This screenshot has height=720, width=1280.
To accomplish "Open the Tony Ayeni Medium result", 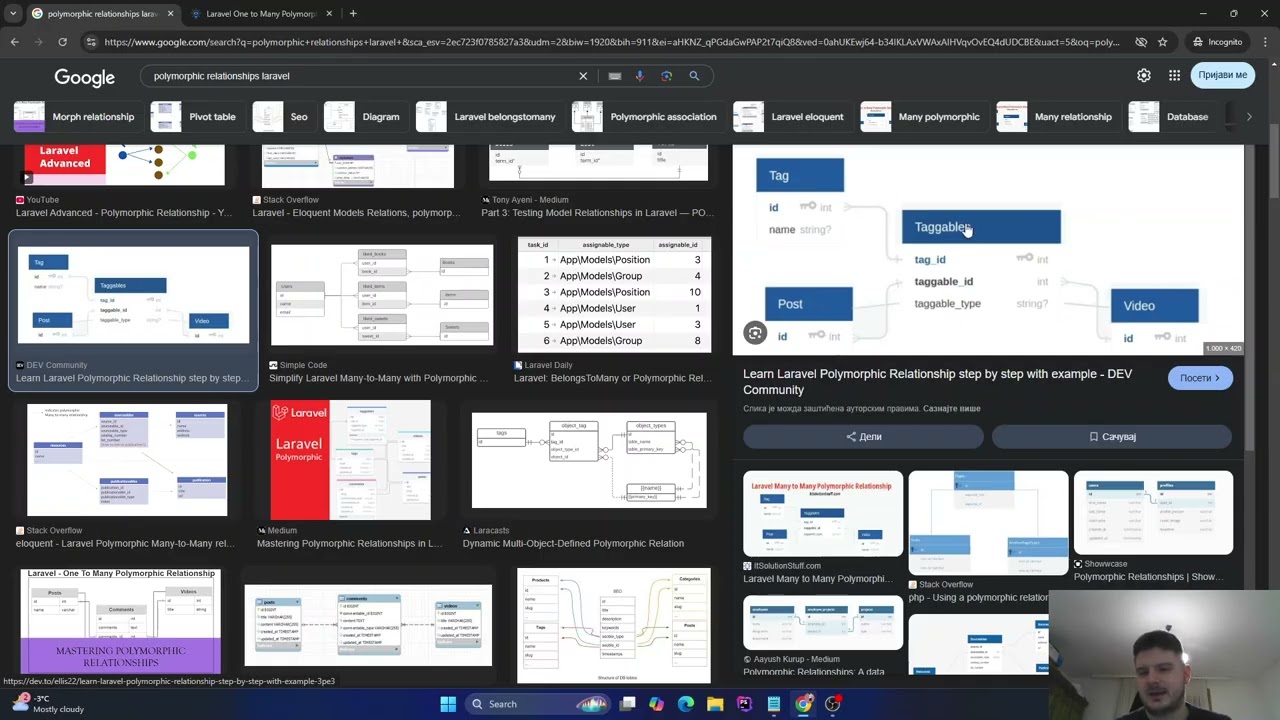I will pos(598,164).
